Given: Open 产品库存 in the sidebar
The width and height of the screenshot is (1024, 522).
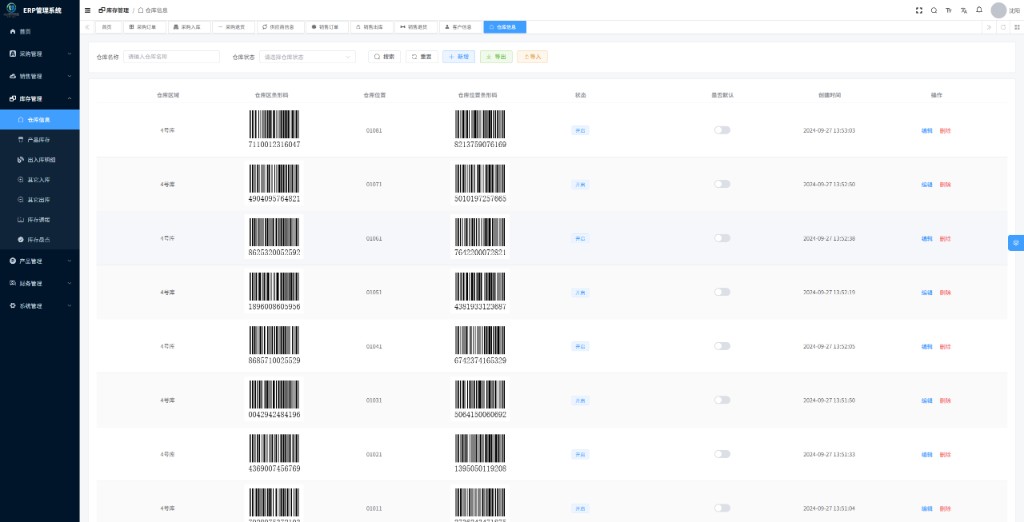Looking at the screenshot, I should [40, 140].
